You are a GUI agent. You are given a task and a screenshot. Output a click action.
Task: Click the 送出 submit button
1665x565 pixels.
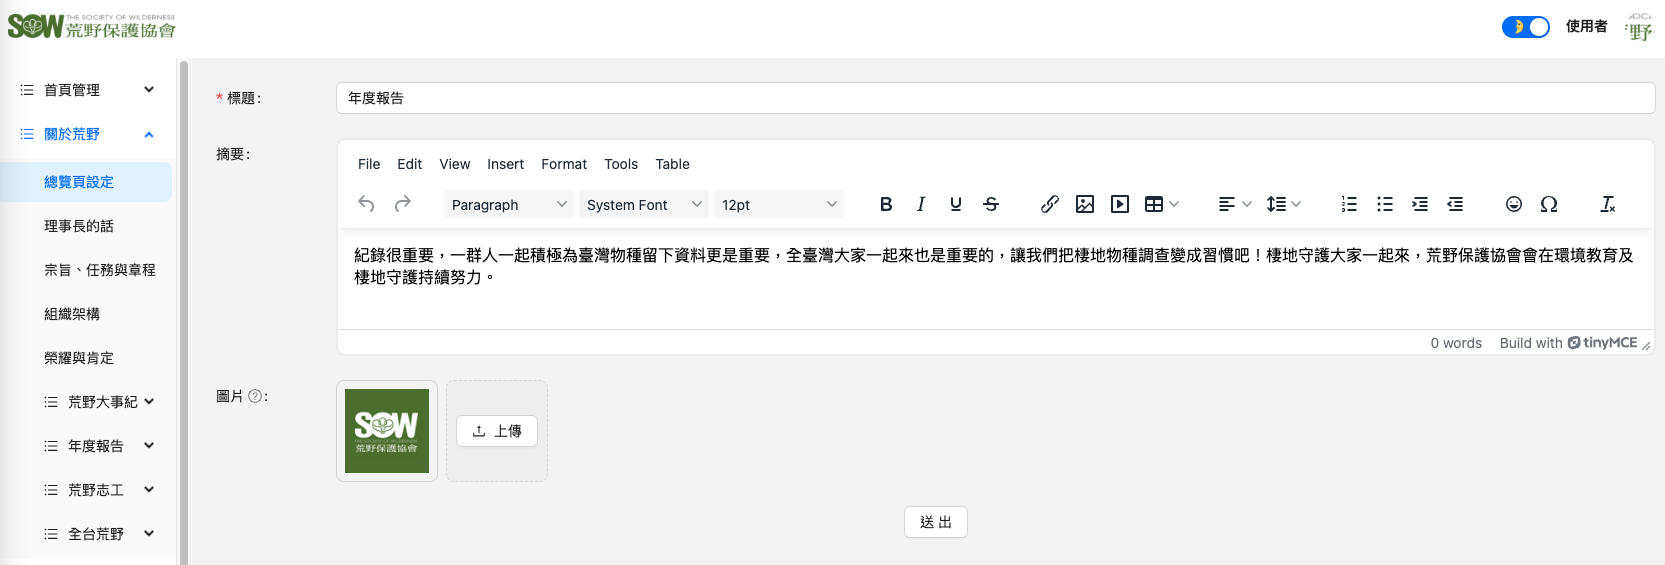[x=935, y=522]
